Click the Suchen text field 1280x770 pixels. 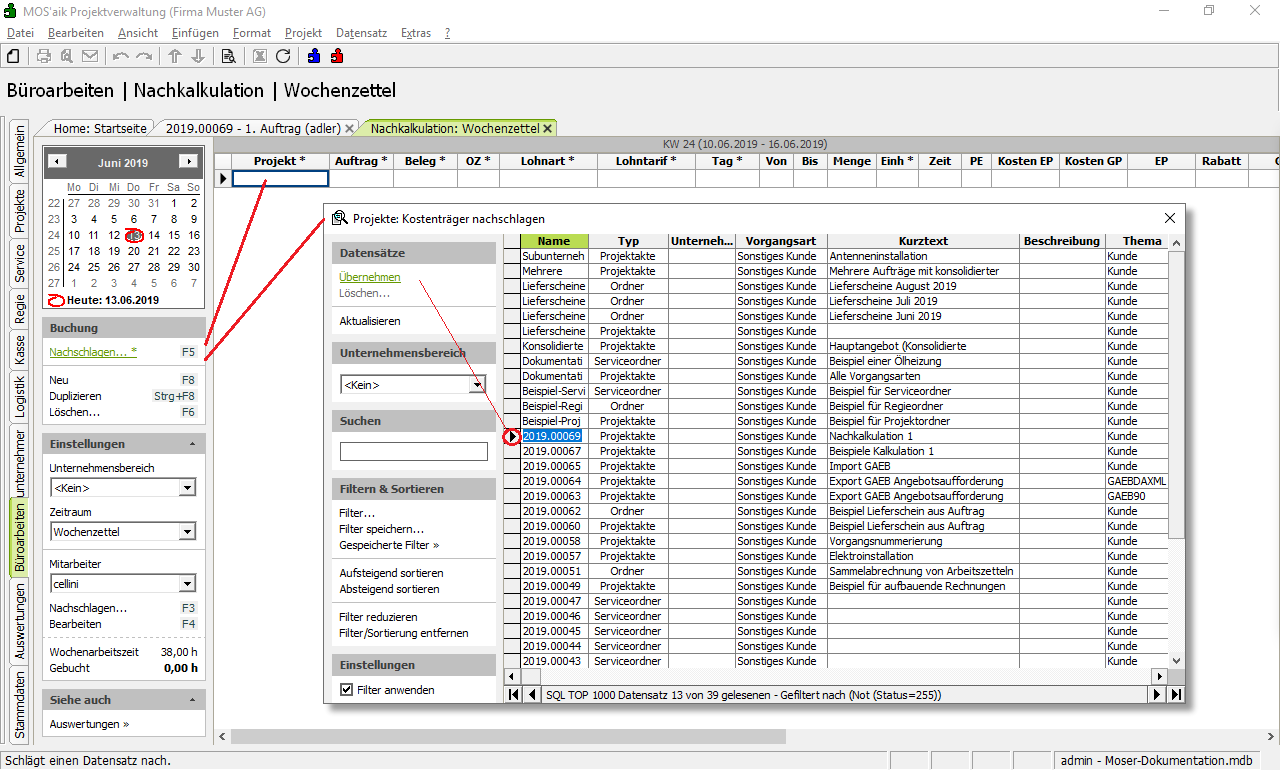tap(413, 452)
